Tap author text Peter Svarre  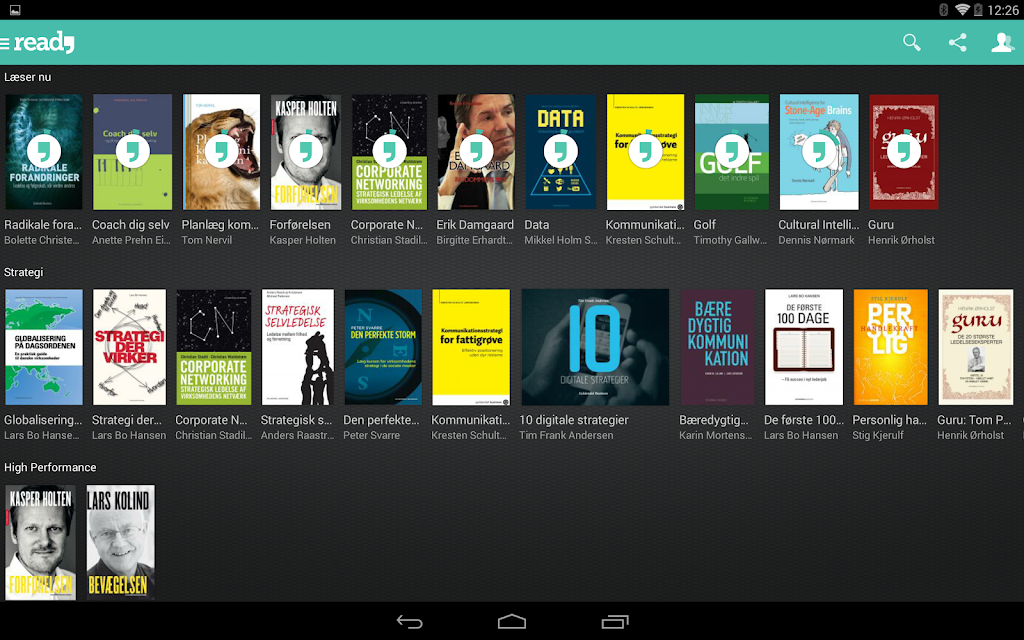coord(372,436)
